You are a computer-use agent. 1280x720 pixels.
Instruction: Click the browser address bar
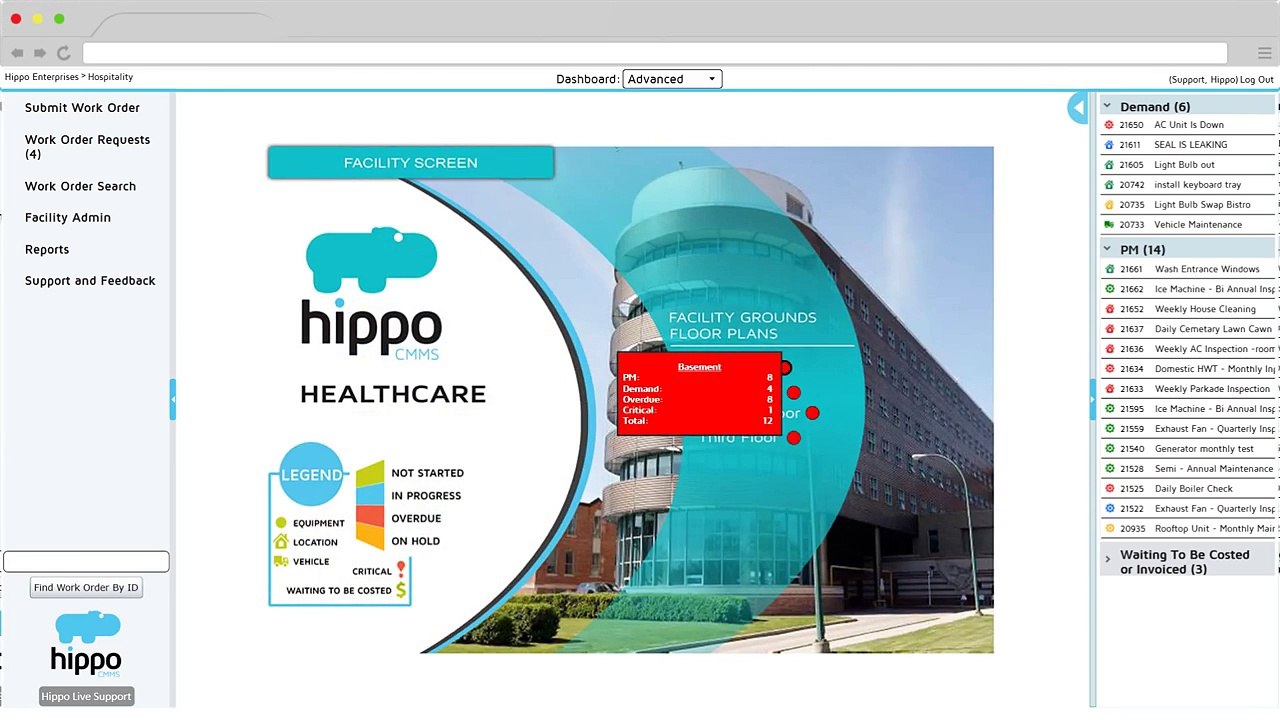pos(654,53)
